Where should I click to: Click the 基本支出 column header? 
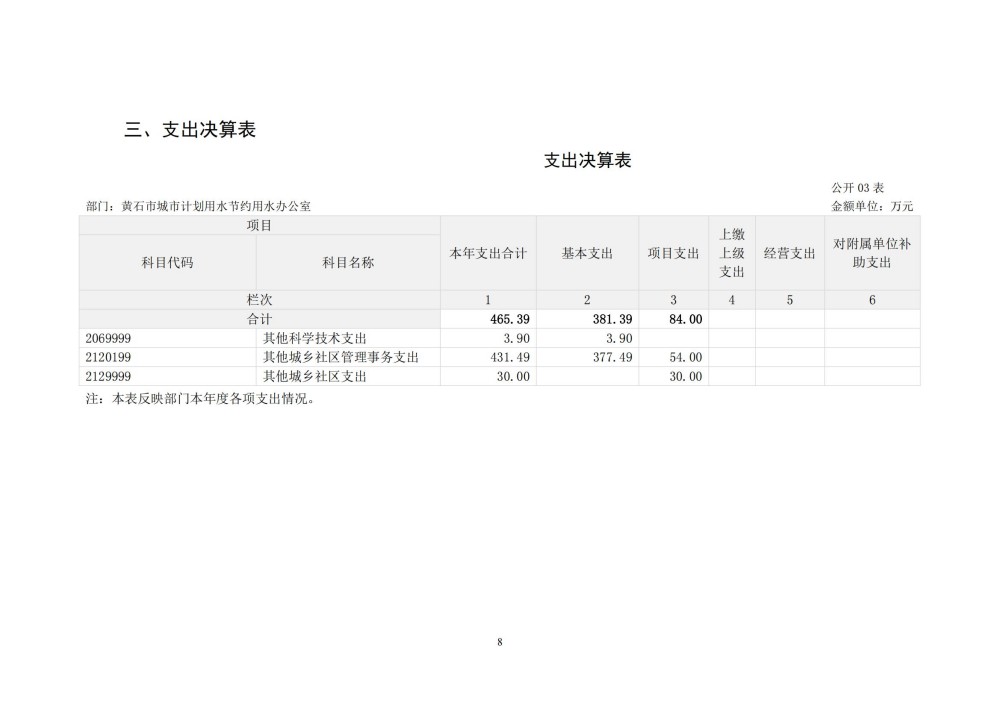(587, 254)
